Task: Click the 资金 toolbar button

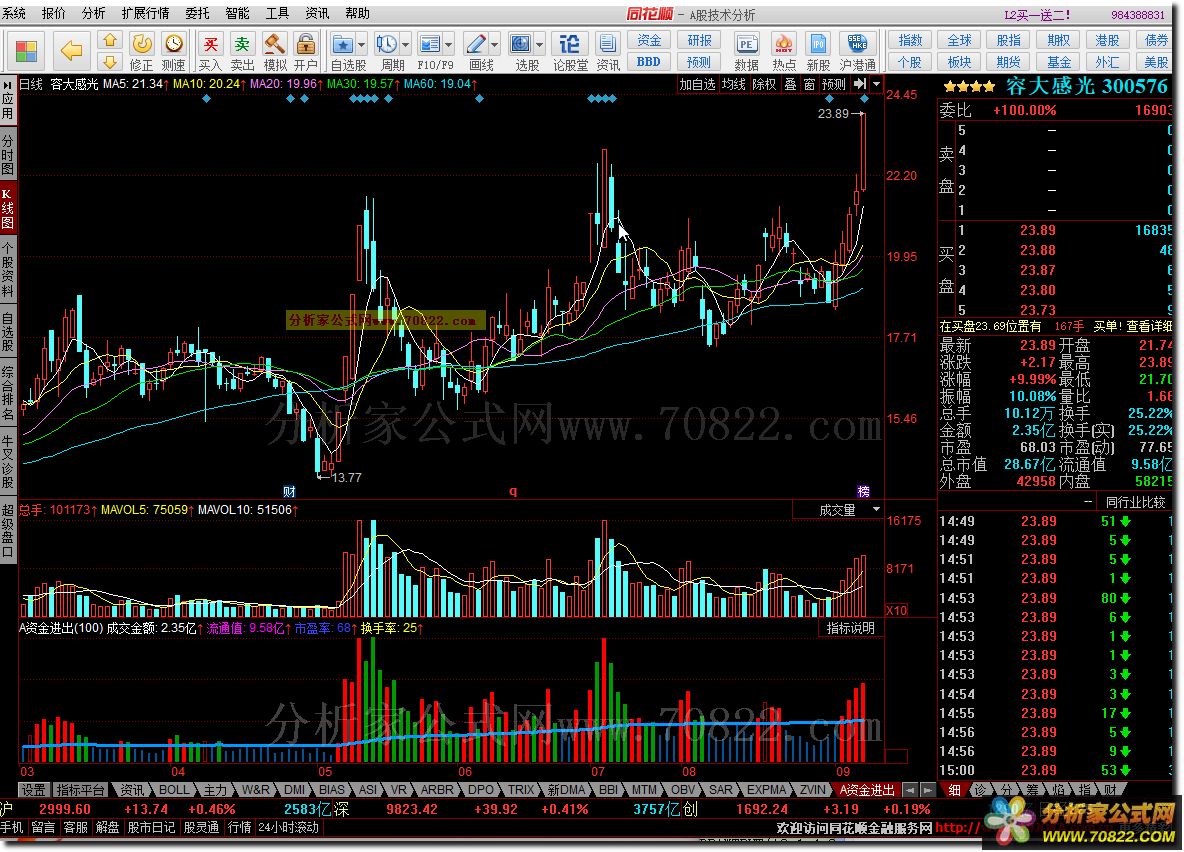Action: [x=649, y=41]
